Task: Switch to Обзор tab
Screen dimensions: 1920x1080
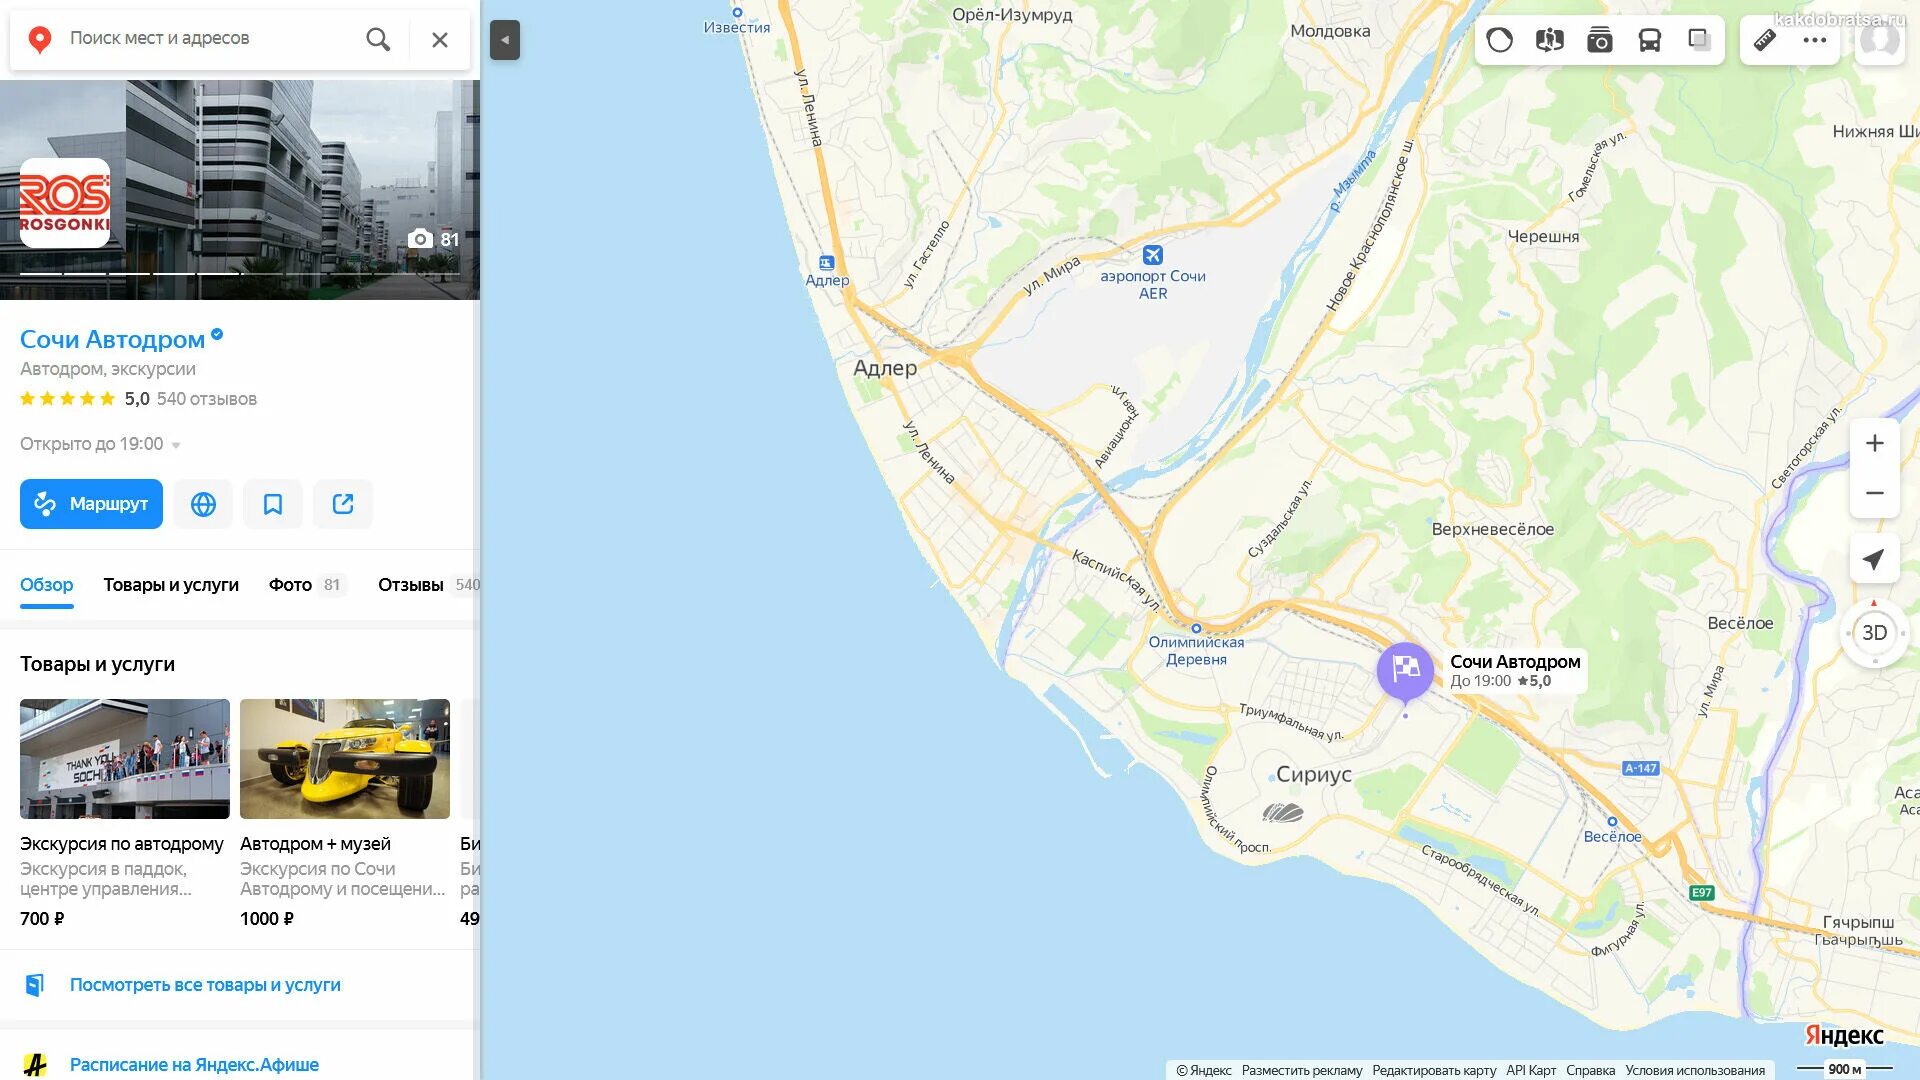Action: 46,585
